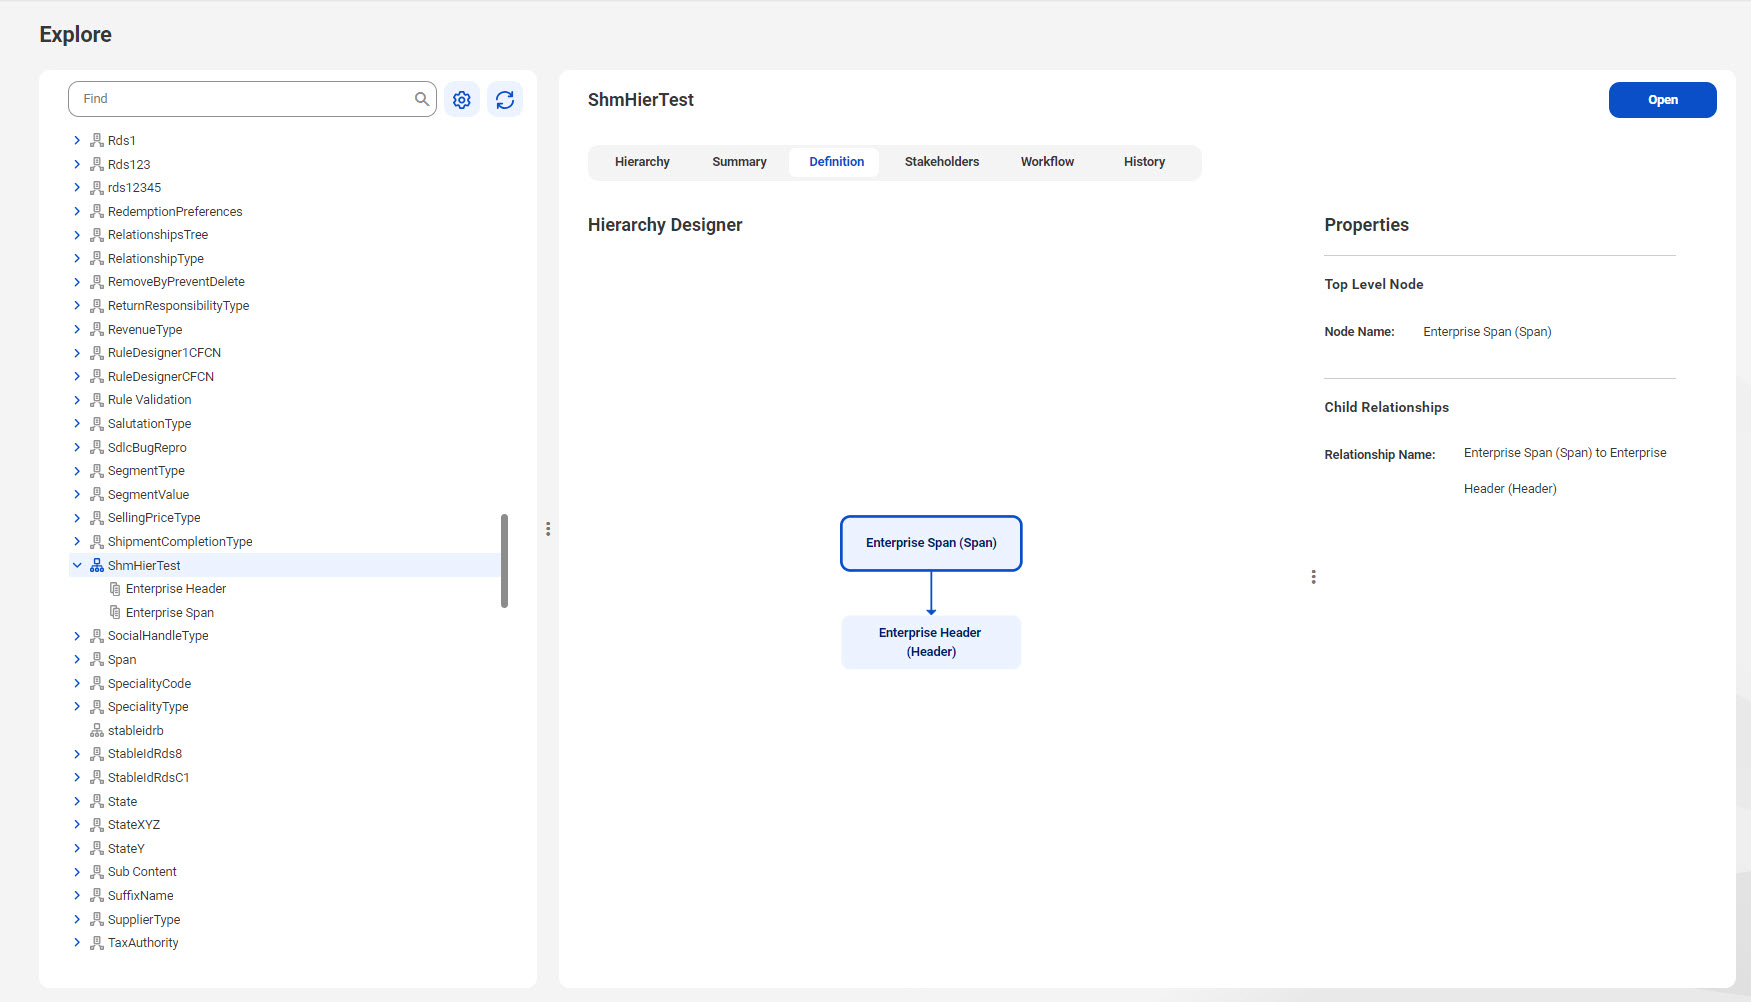
Task: Select the Definition tab
Action: [836, 162]
